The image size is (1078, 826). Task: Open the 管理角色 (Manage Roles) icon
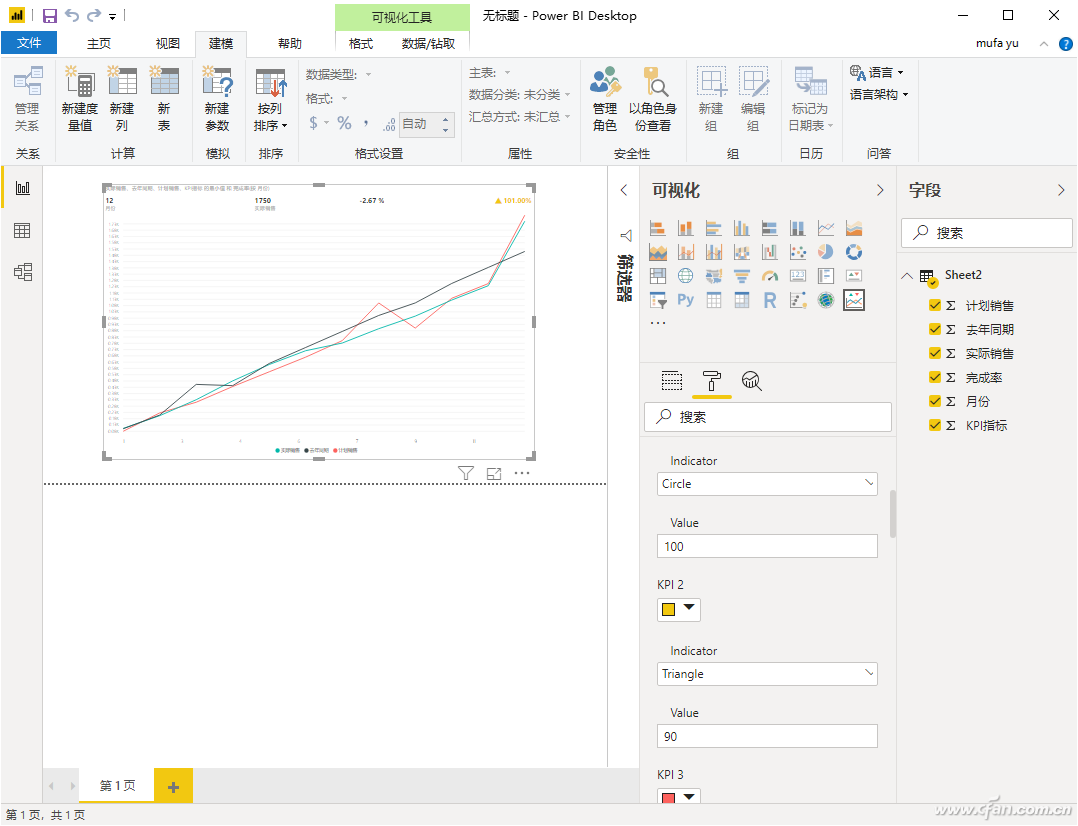[604, 82]
